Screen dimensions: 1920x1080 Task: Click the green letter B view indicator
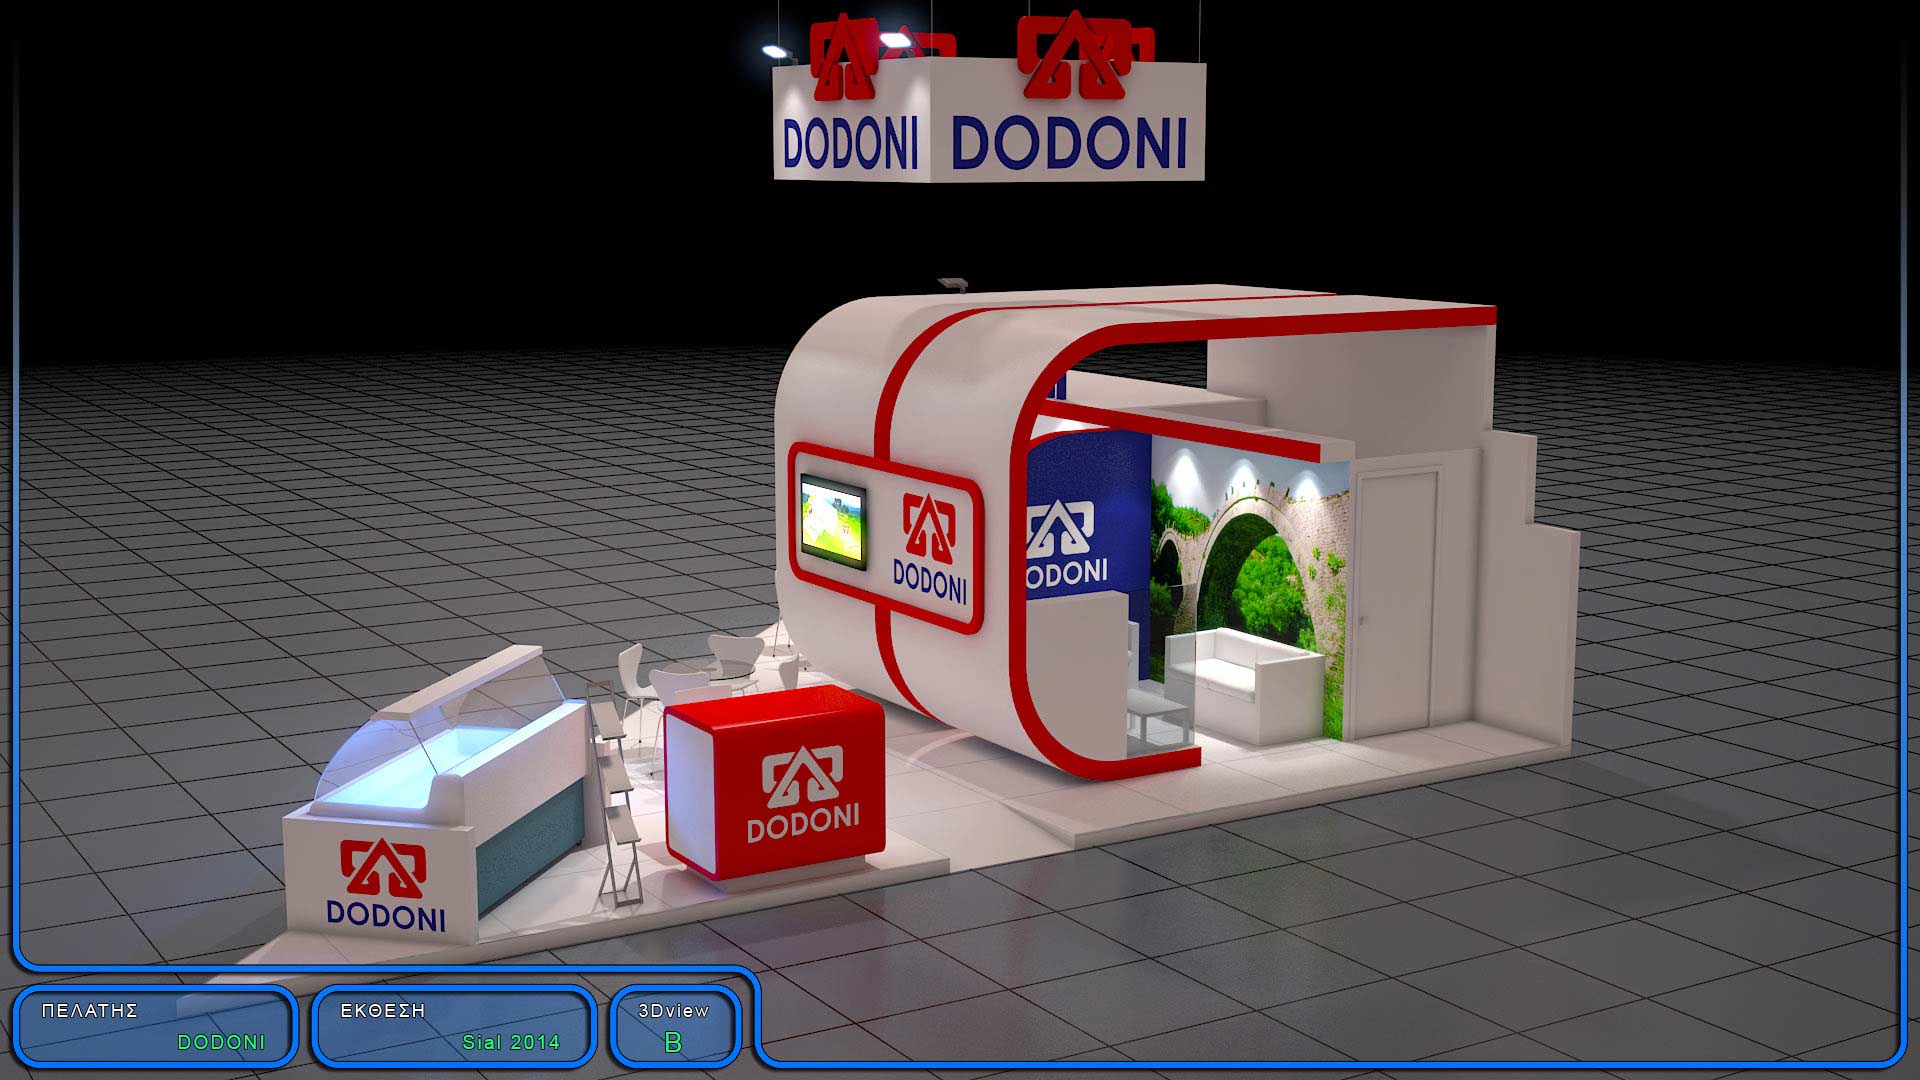pos(673,1042)
